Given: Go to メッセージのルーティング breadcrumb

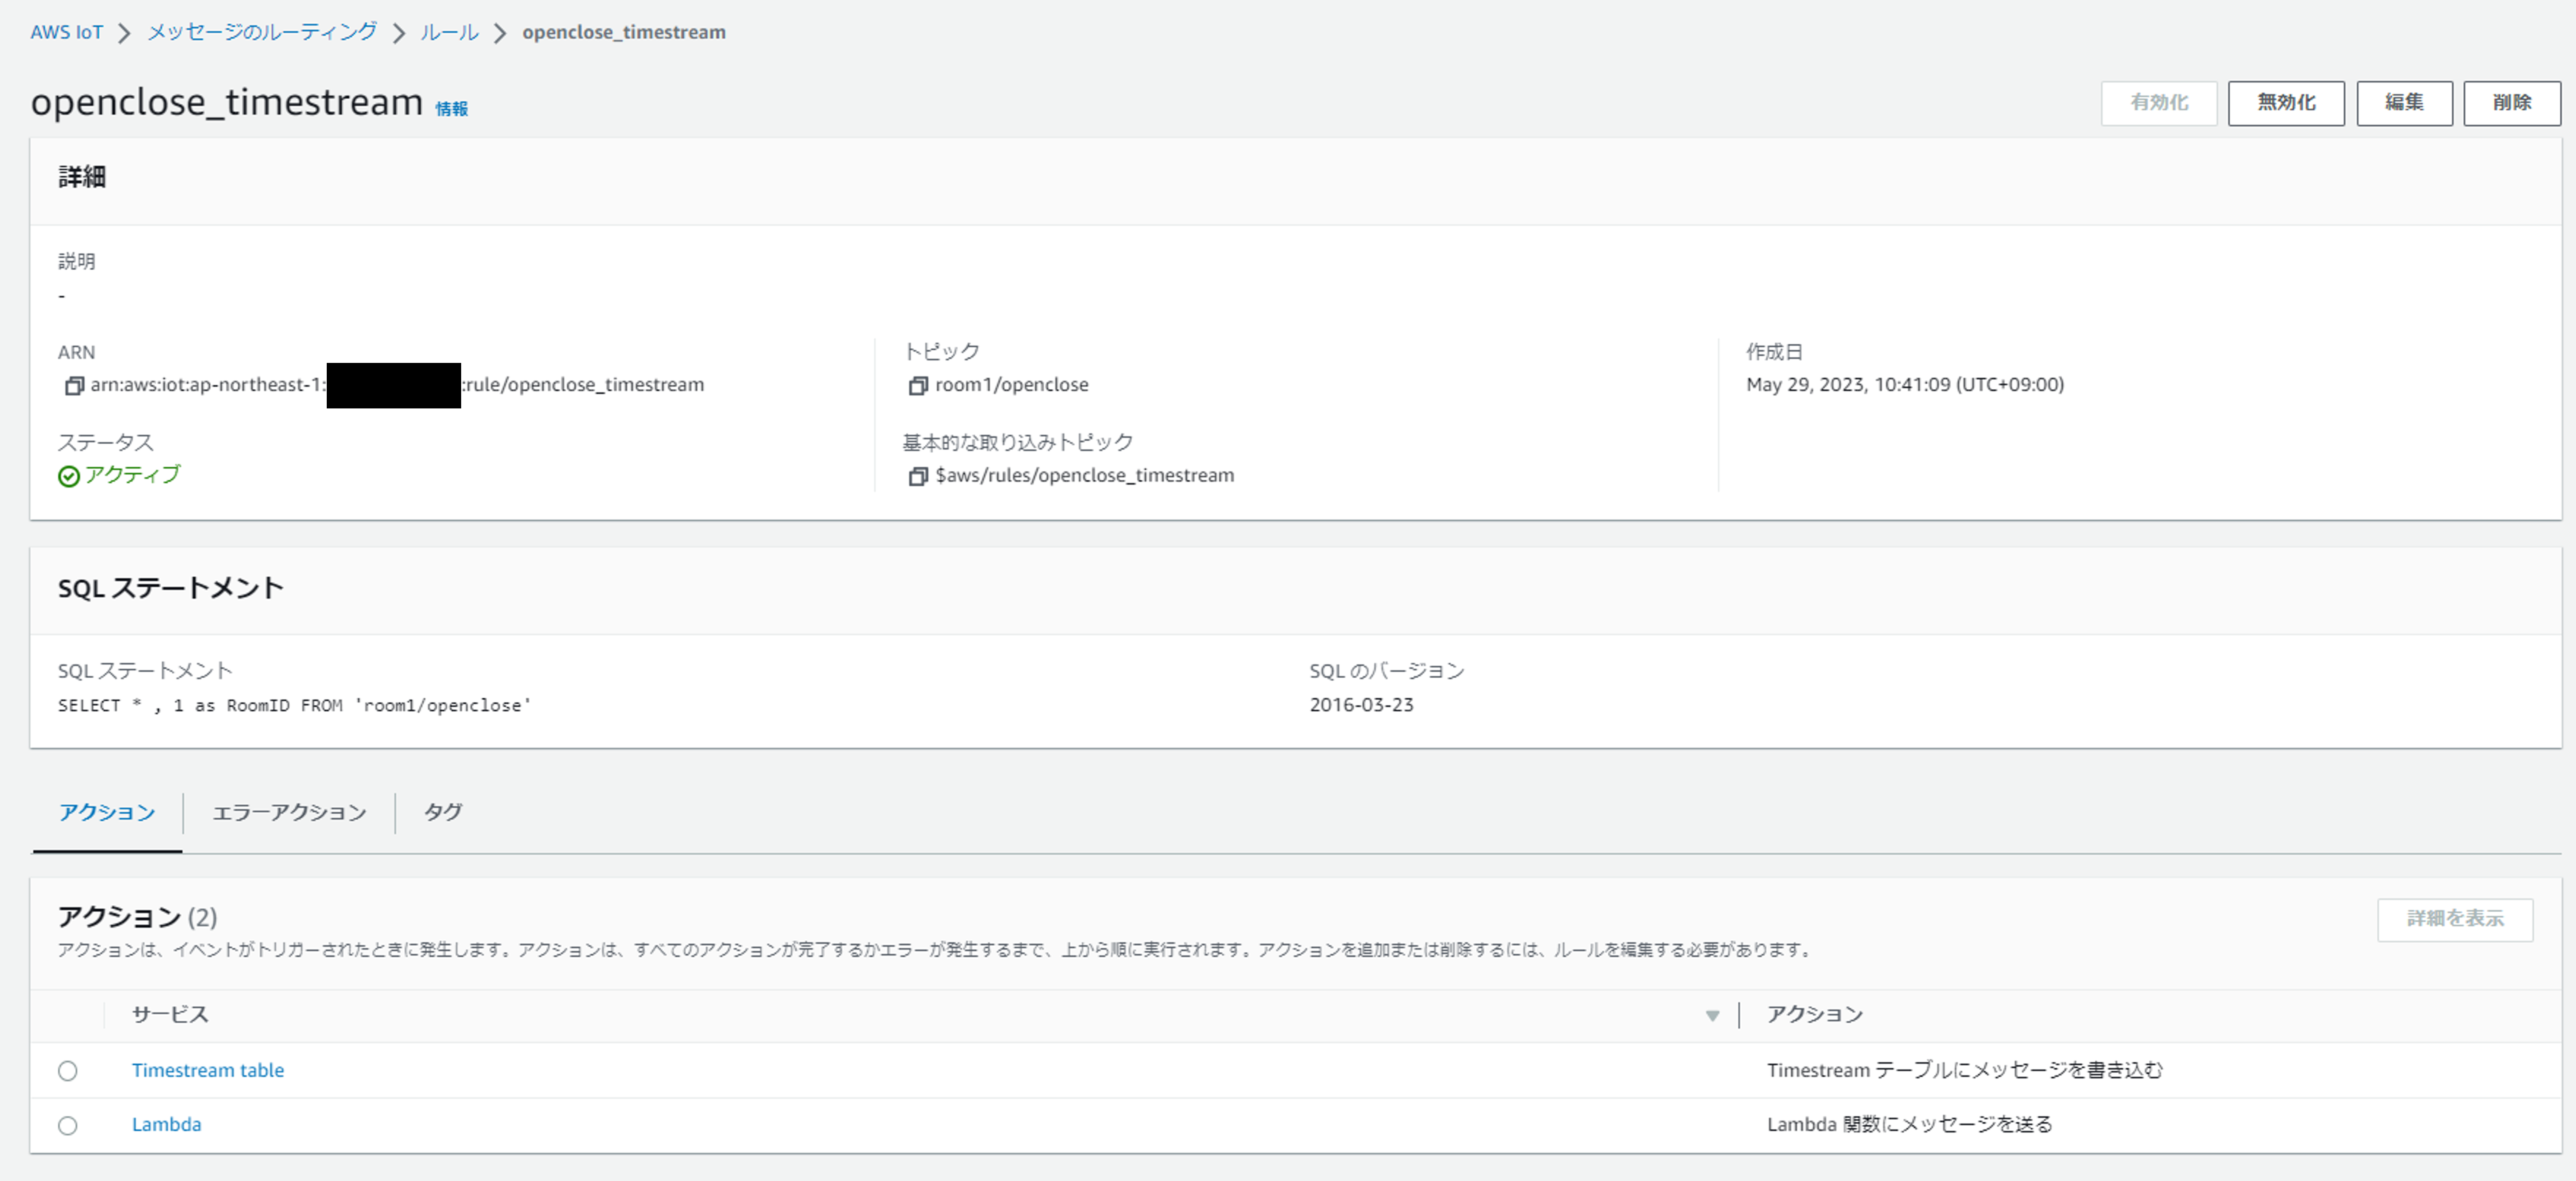Looking at the screenshot, I should [x=262, y=32].
